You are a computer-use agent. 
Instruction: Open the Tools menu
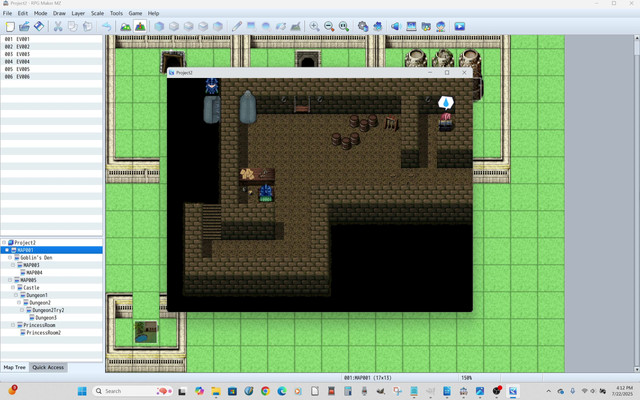tap(116, 13)
